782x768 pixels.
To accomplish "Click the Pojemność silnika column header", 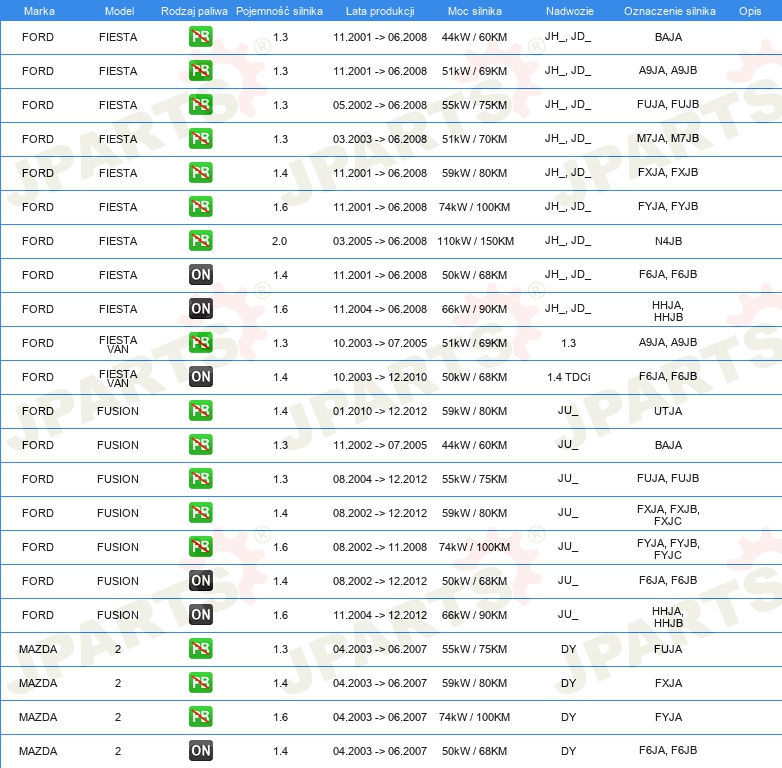I will pyautogui.click(x=279, y=11).
